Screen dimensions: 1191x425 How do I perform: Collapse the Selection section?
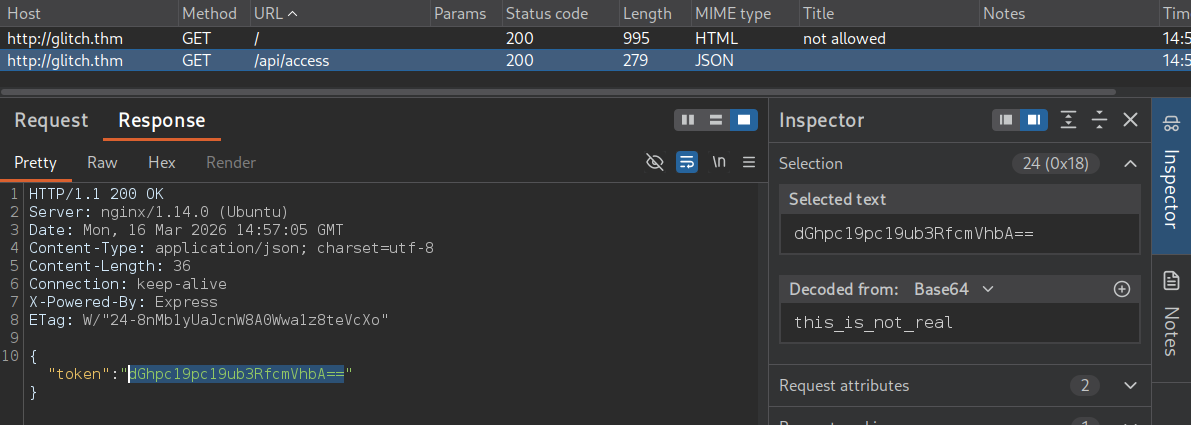tap(1130, 163)
